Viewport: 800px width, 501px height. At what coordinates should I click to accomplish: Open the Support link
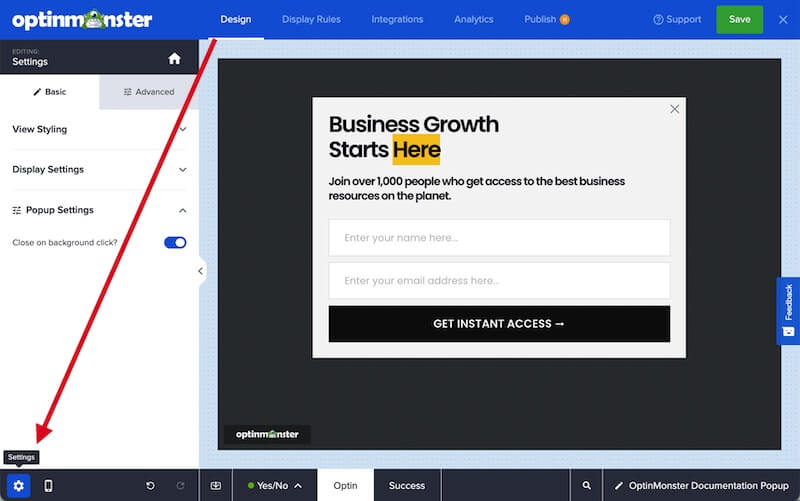point(677,19)
